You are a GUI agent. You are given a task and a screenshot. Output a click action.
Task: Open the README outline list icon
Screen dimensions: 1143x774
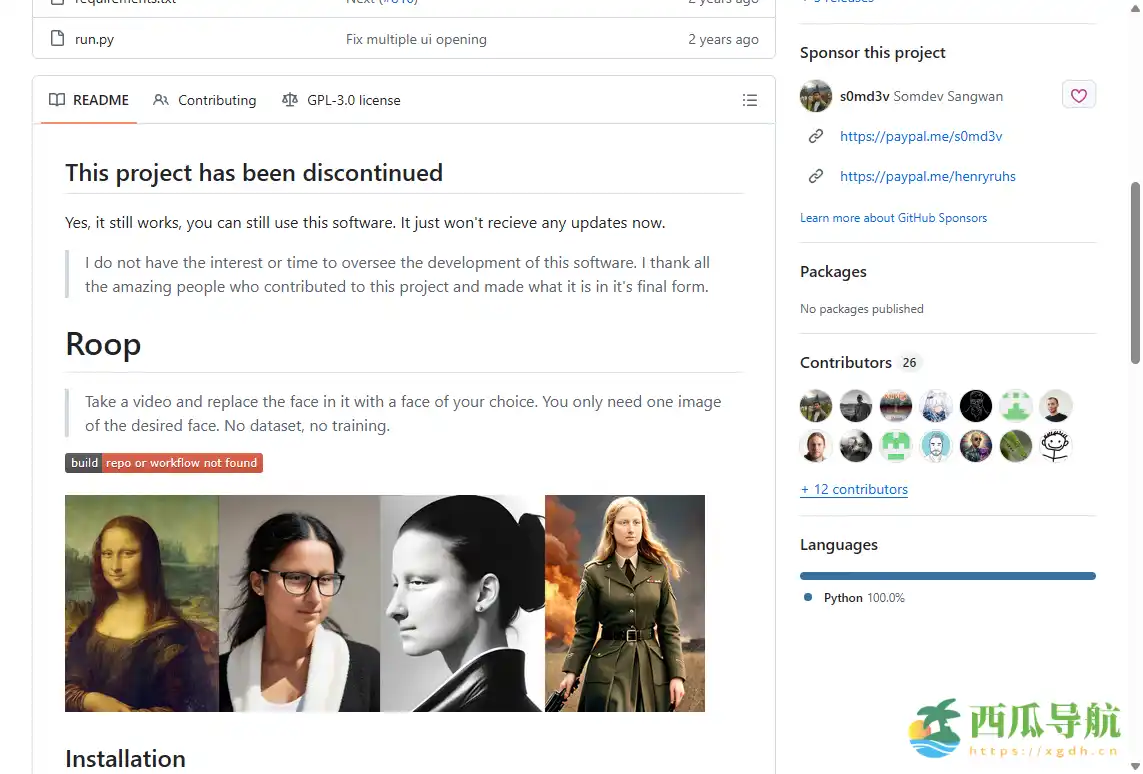749,100
